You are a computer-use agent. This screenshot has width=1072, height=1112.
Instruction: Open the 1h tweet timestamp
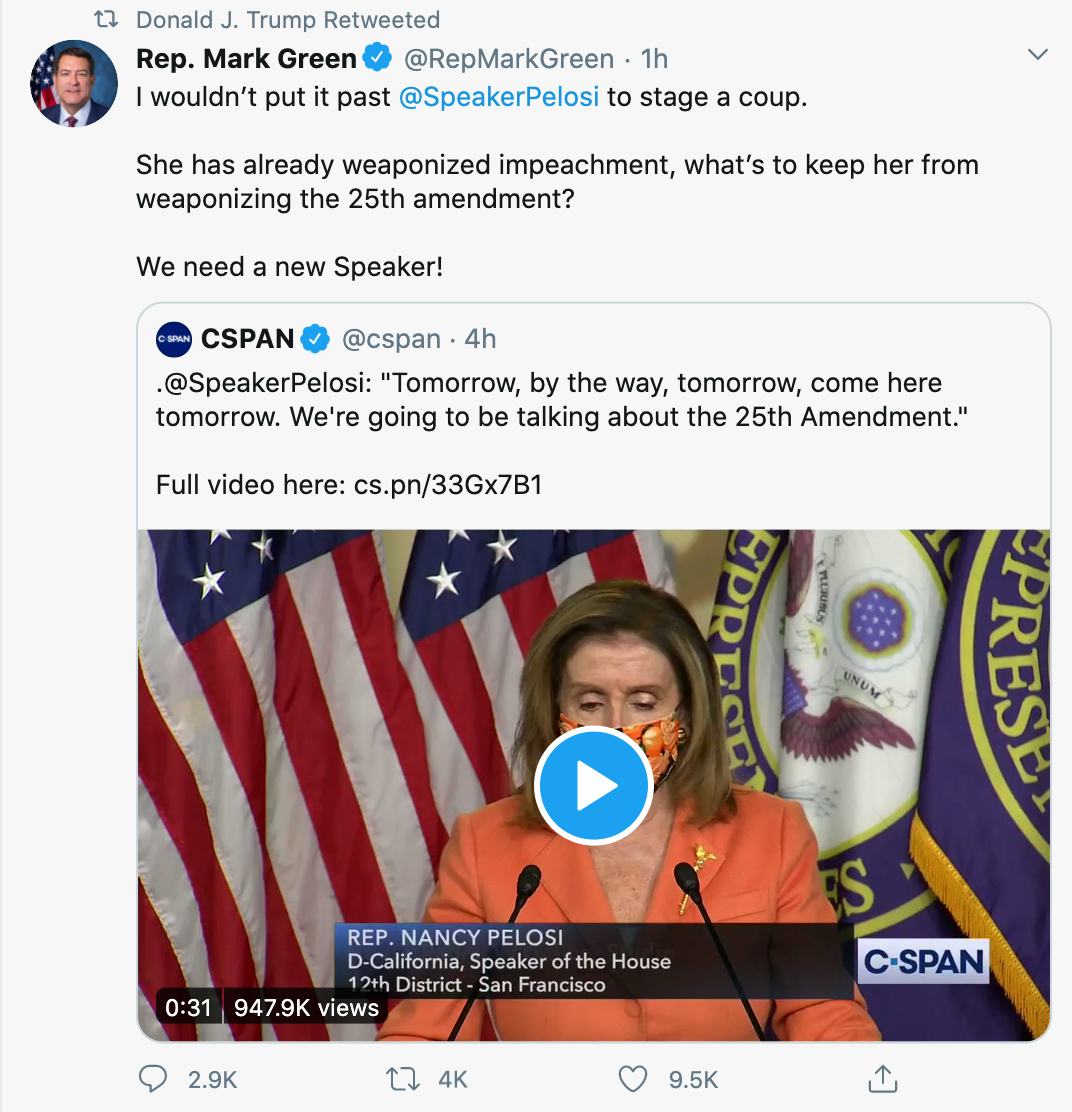coord(654,59)
